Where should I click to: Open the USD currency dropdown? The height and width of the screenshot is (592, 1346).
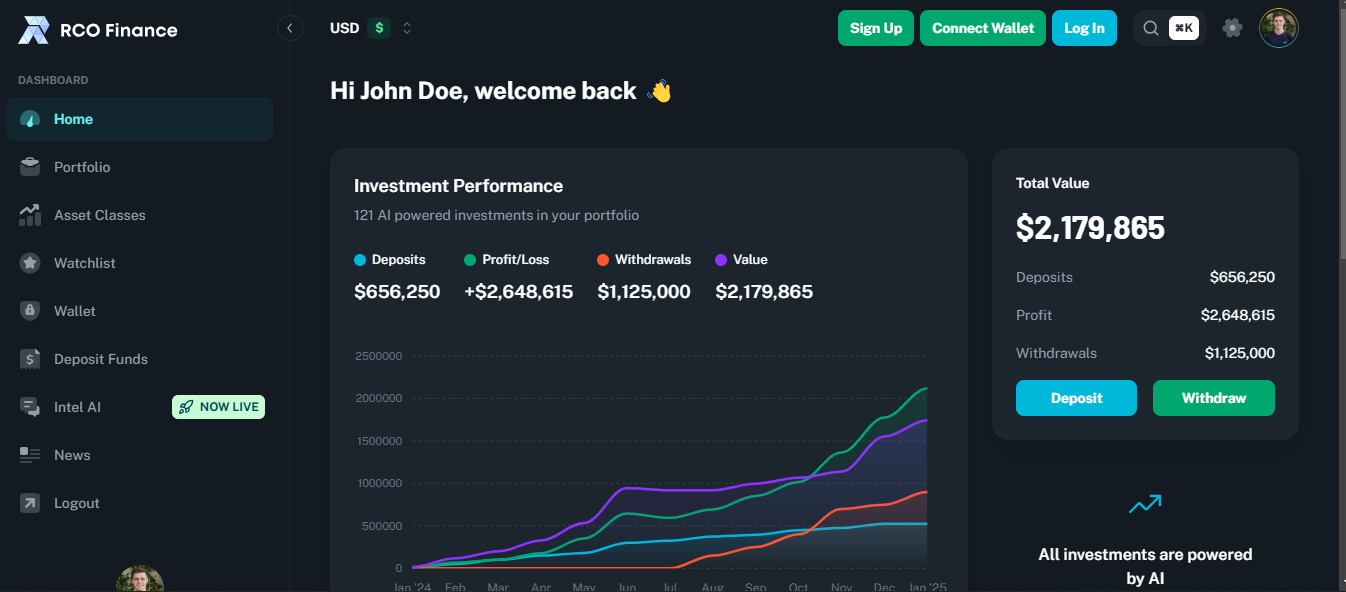pos(371,28)
